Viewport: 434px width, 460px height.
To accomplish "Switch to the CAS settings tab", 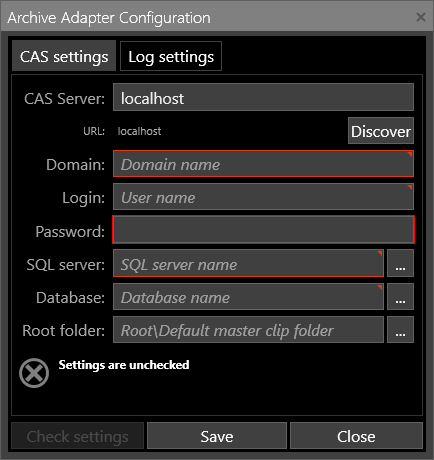I will (x=64, y=56).
